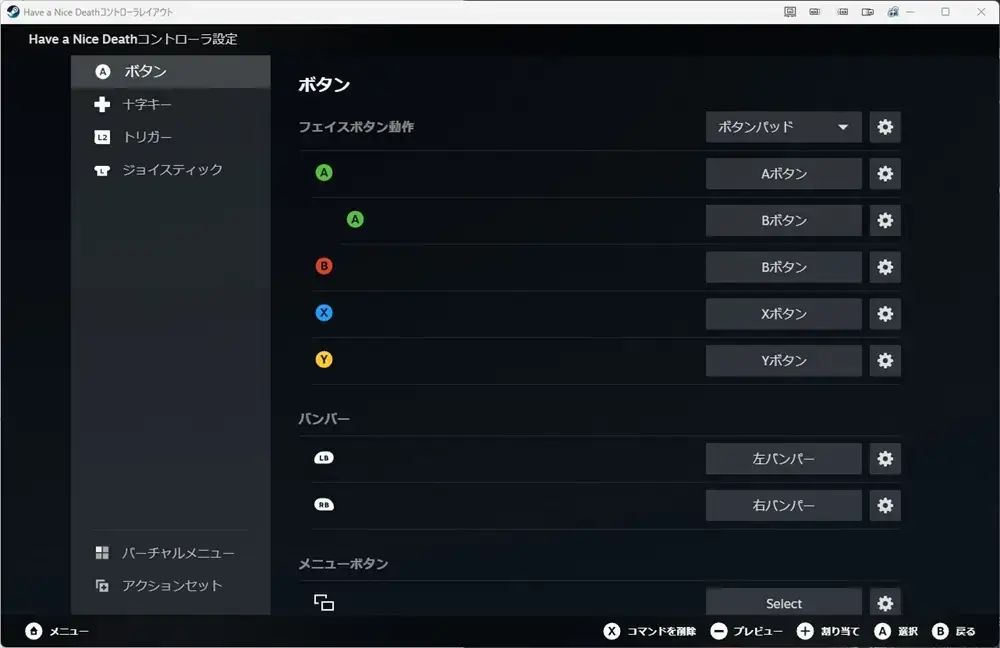This screenshot has width=1000, height=648.
Task: Open バーチャルメニュー in sidebar
Action: pyautogui.click(x=171, y=553)
